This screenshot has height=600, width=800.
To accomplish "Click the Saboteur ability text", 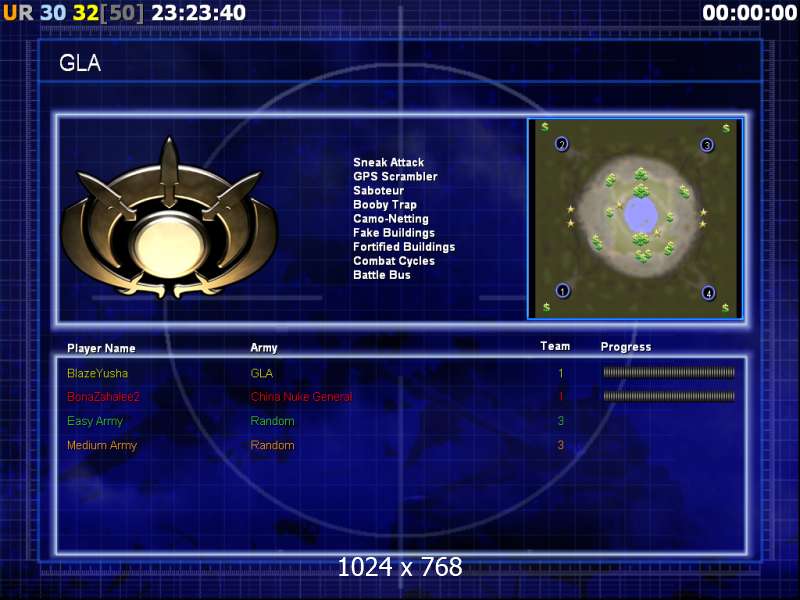I will (x=378, y=190).
